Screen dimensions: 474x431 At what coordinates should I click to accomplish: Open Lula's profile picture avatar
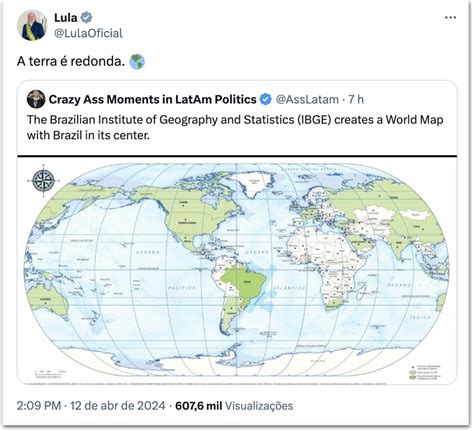tap(32, 25)
